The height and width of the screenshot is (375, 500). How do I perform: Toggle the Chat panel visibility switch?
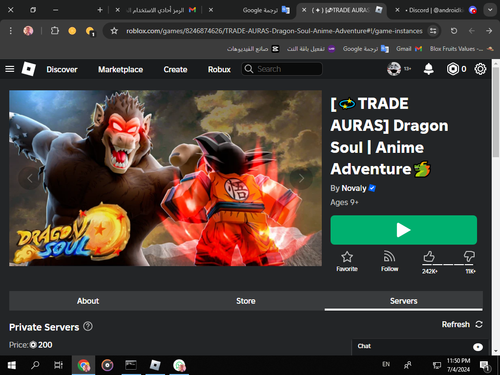tap(478, 347)
